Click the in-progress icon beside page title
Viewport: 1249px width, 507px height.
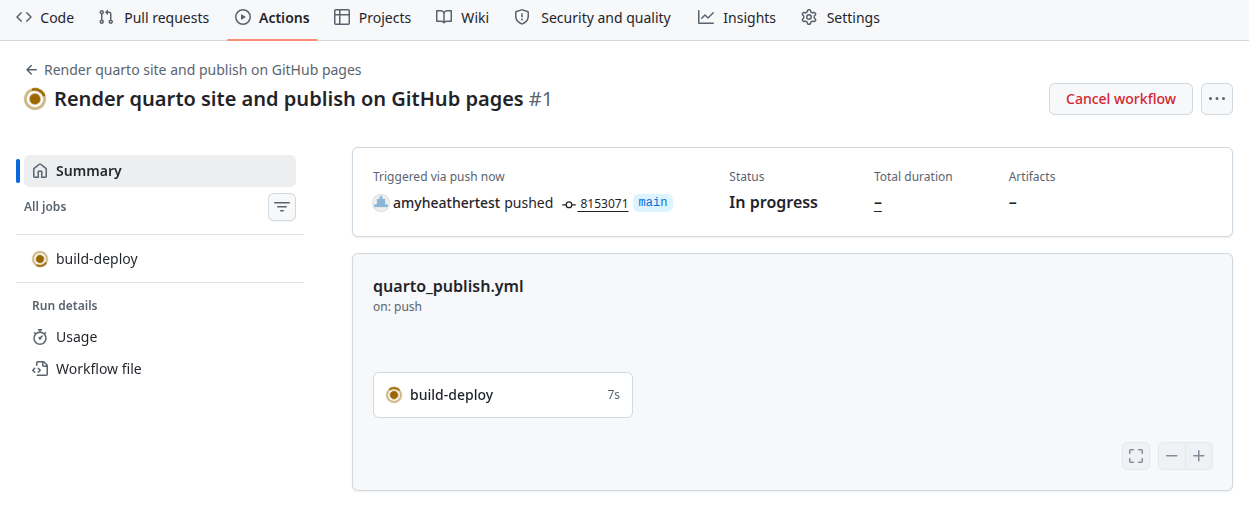[x=35, y=99]
